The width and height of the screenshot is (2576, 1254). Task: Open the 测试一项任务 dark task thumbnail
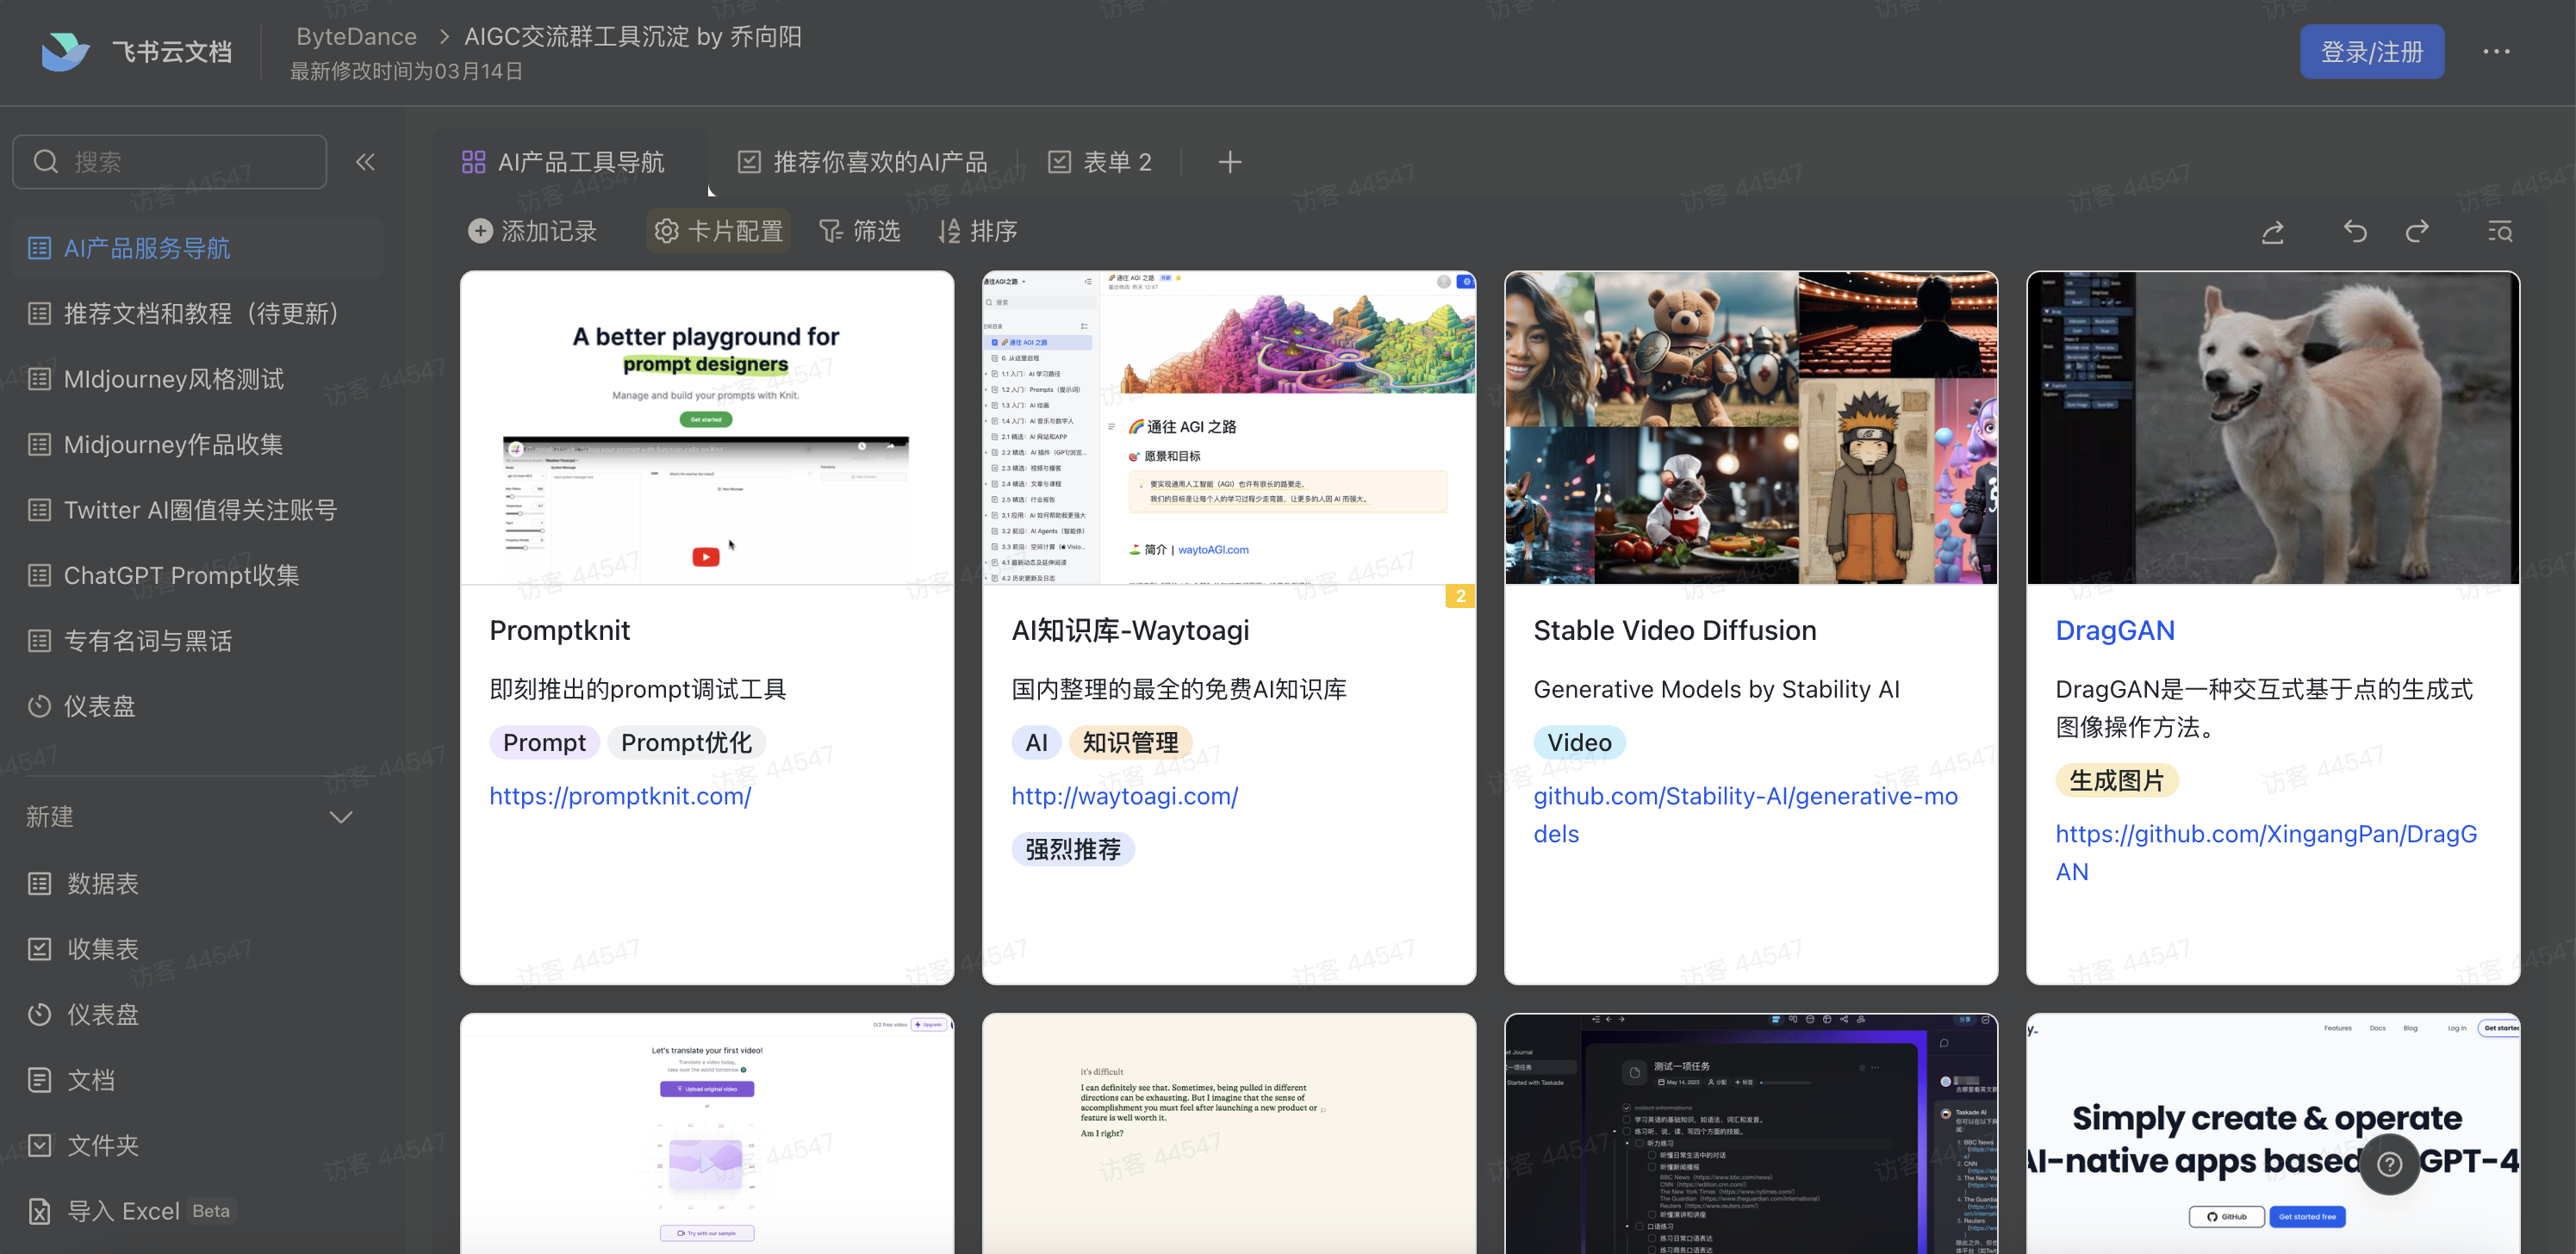click(1751, 1134)
